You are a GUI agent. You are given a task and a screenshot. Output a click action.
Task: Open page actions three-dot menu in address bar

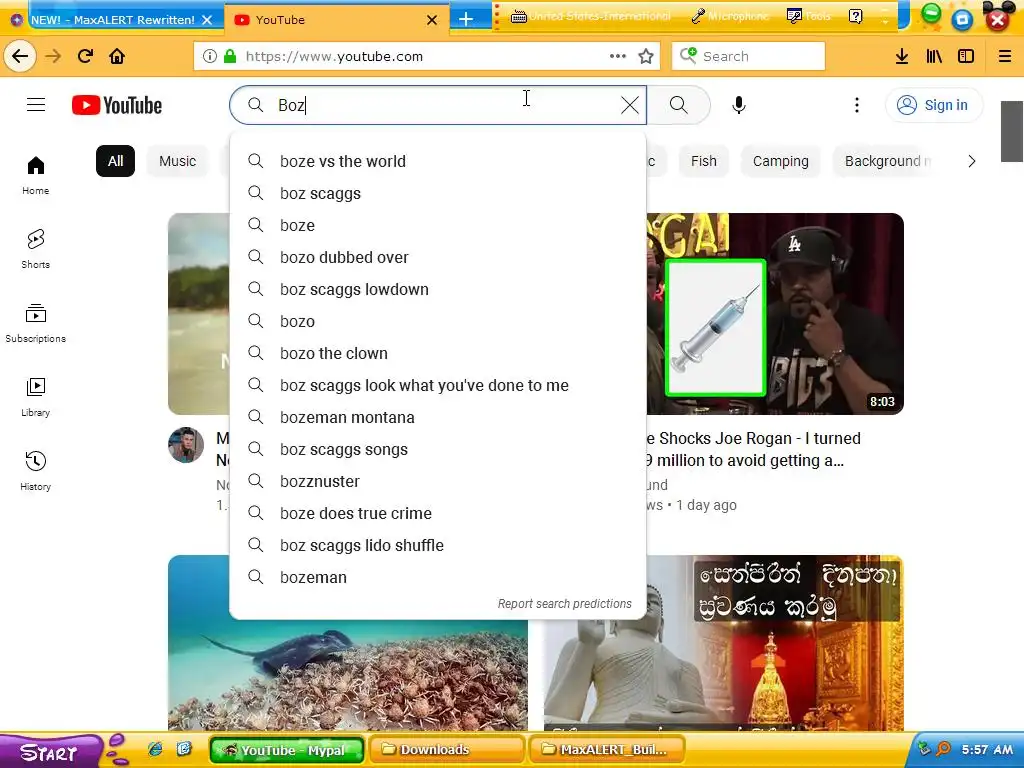(618, 56)
